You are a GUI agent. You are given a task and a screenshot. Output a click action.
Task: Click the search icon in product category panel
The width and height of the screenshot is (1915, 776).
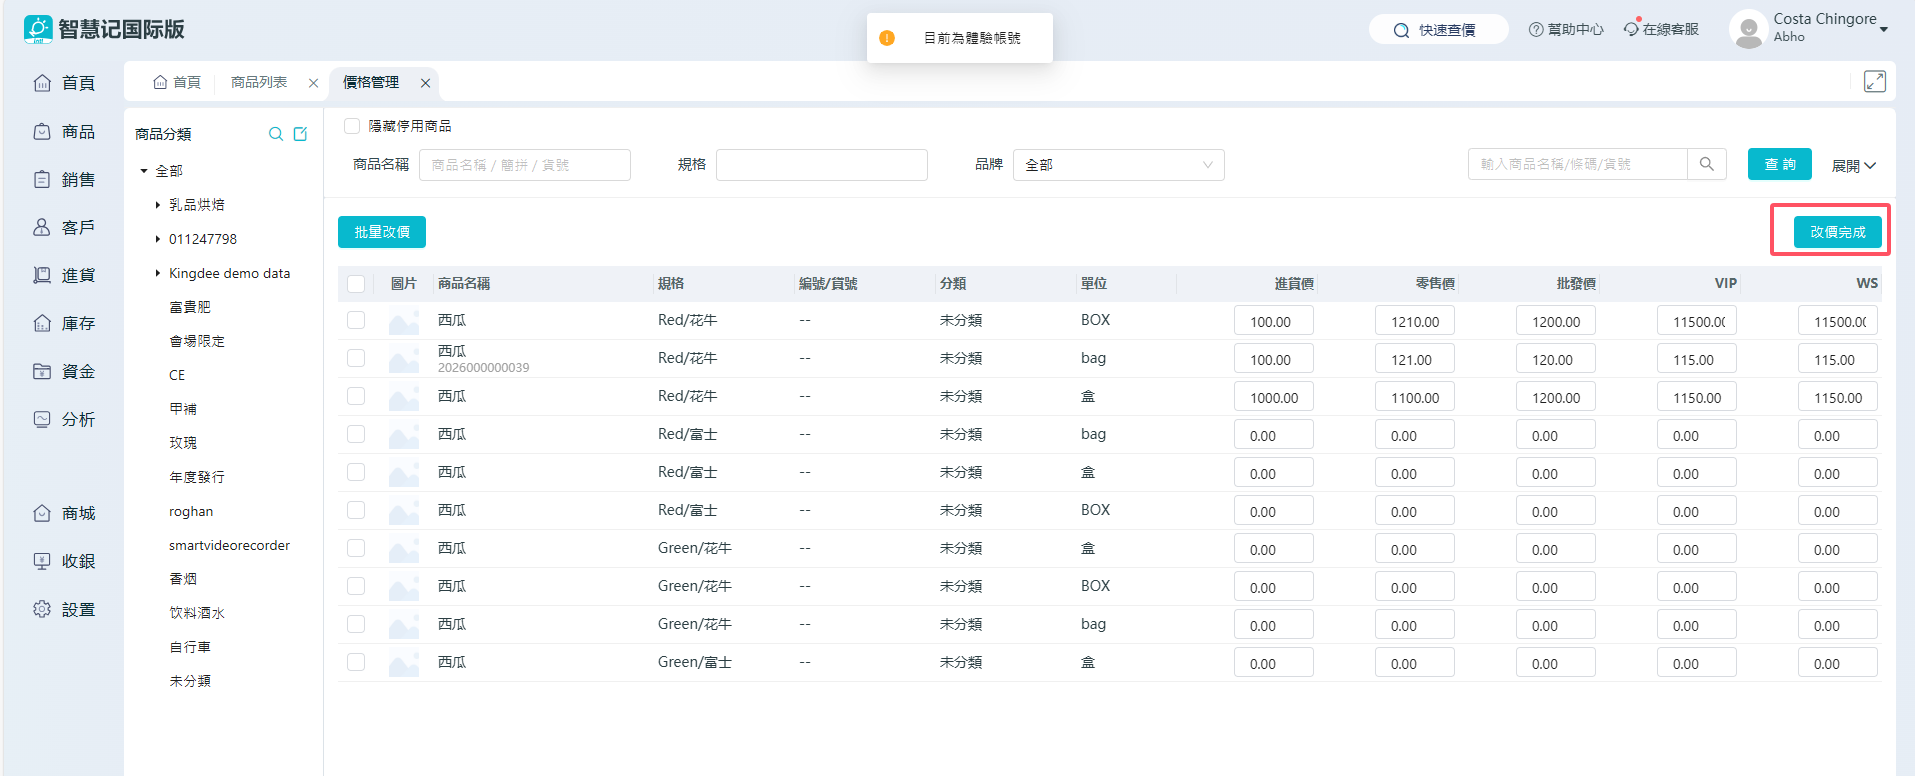[276, 134]
